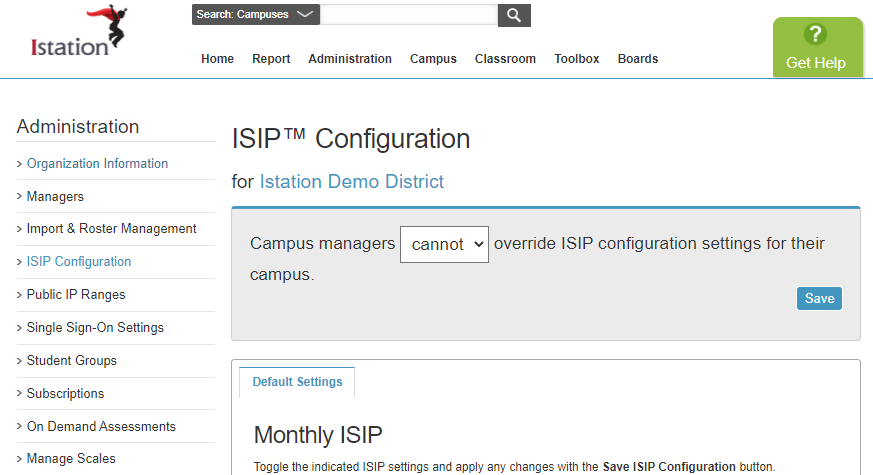Open Subscriptions in sidebar
Screen dimensions: 873x475
[x=65, y=393]
